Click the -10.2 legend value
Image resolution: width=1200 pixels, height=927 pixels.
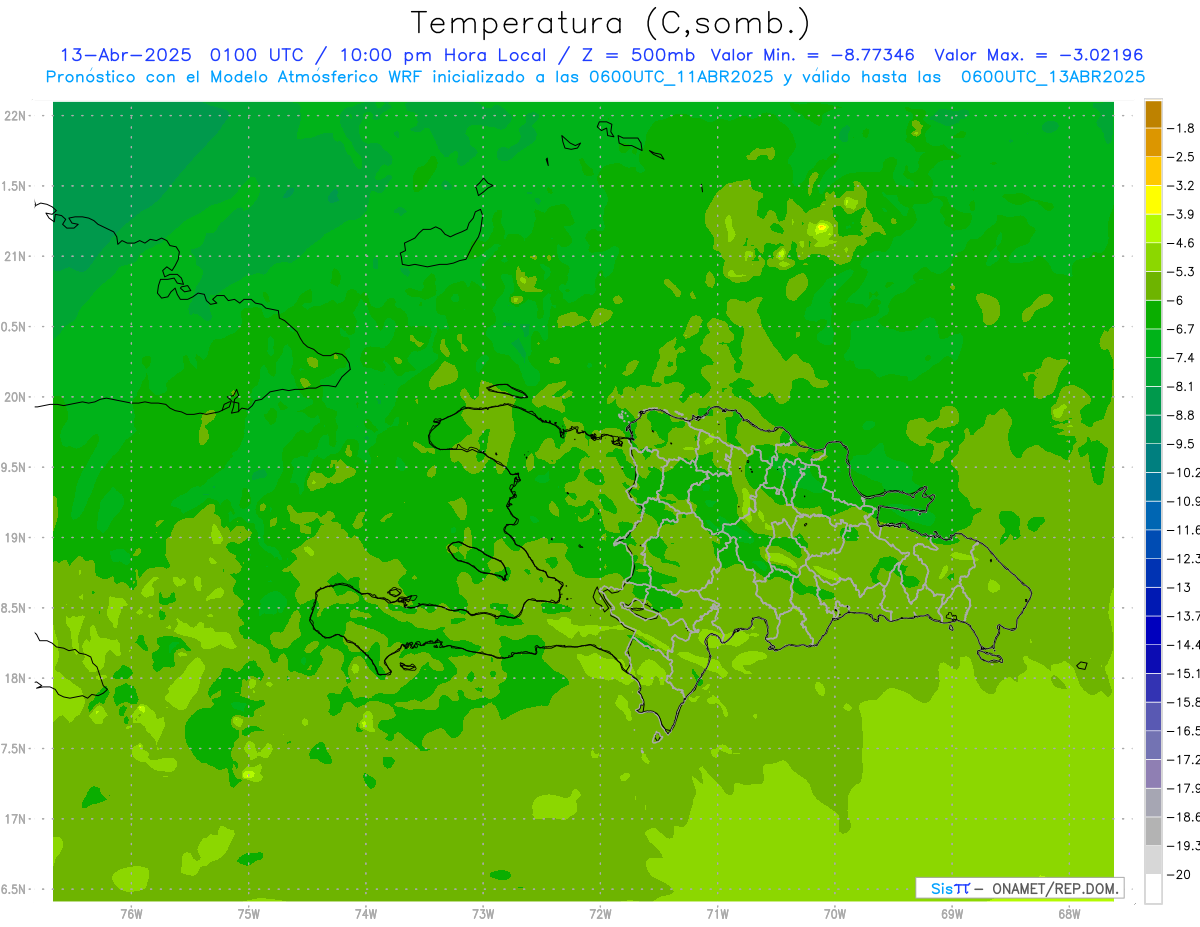click(1184, 473)
